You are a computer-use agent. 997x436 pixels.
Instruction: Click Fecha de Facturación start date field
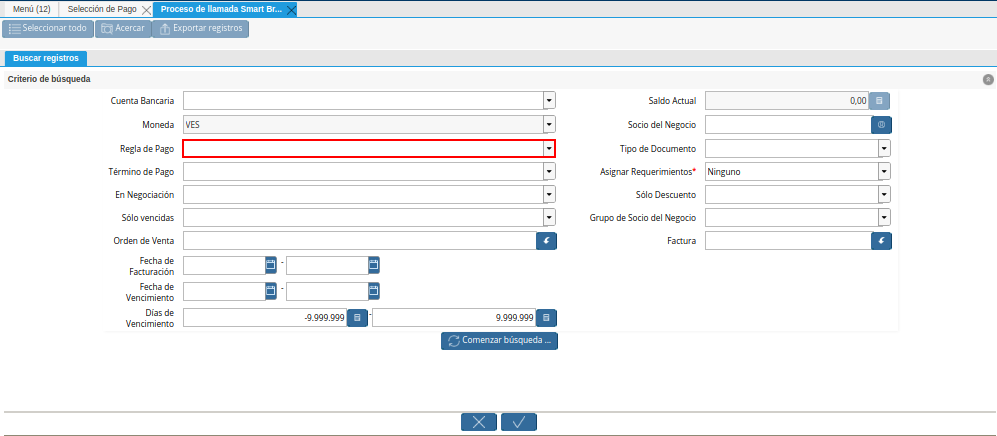224,265
